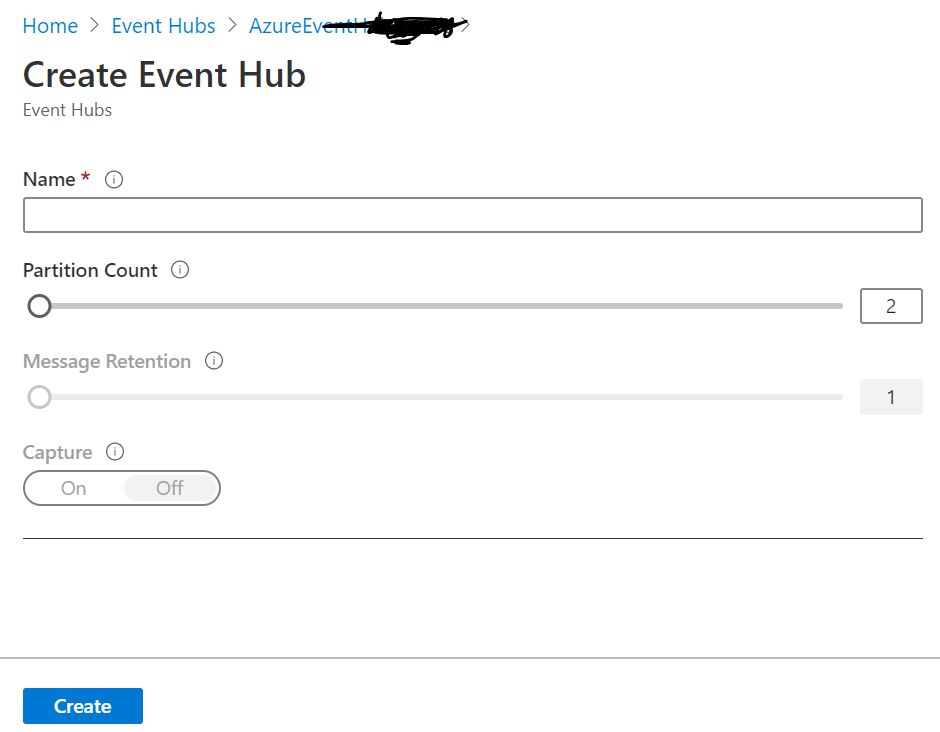Screen dimensions: 940x732
Task: Click the info icon beside Name
Action: (x=114, y=180)
